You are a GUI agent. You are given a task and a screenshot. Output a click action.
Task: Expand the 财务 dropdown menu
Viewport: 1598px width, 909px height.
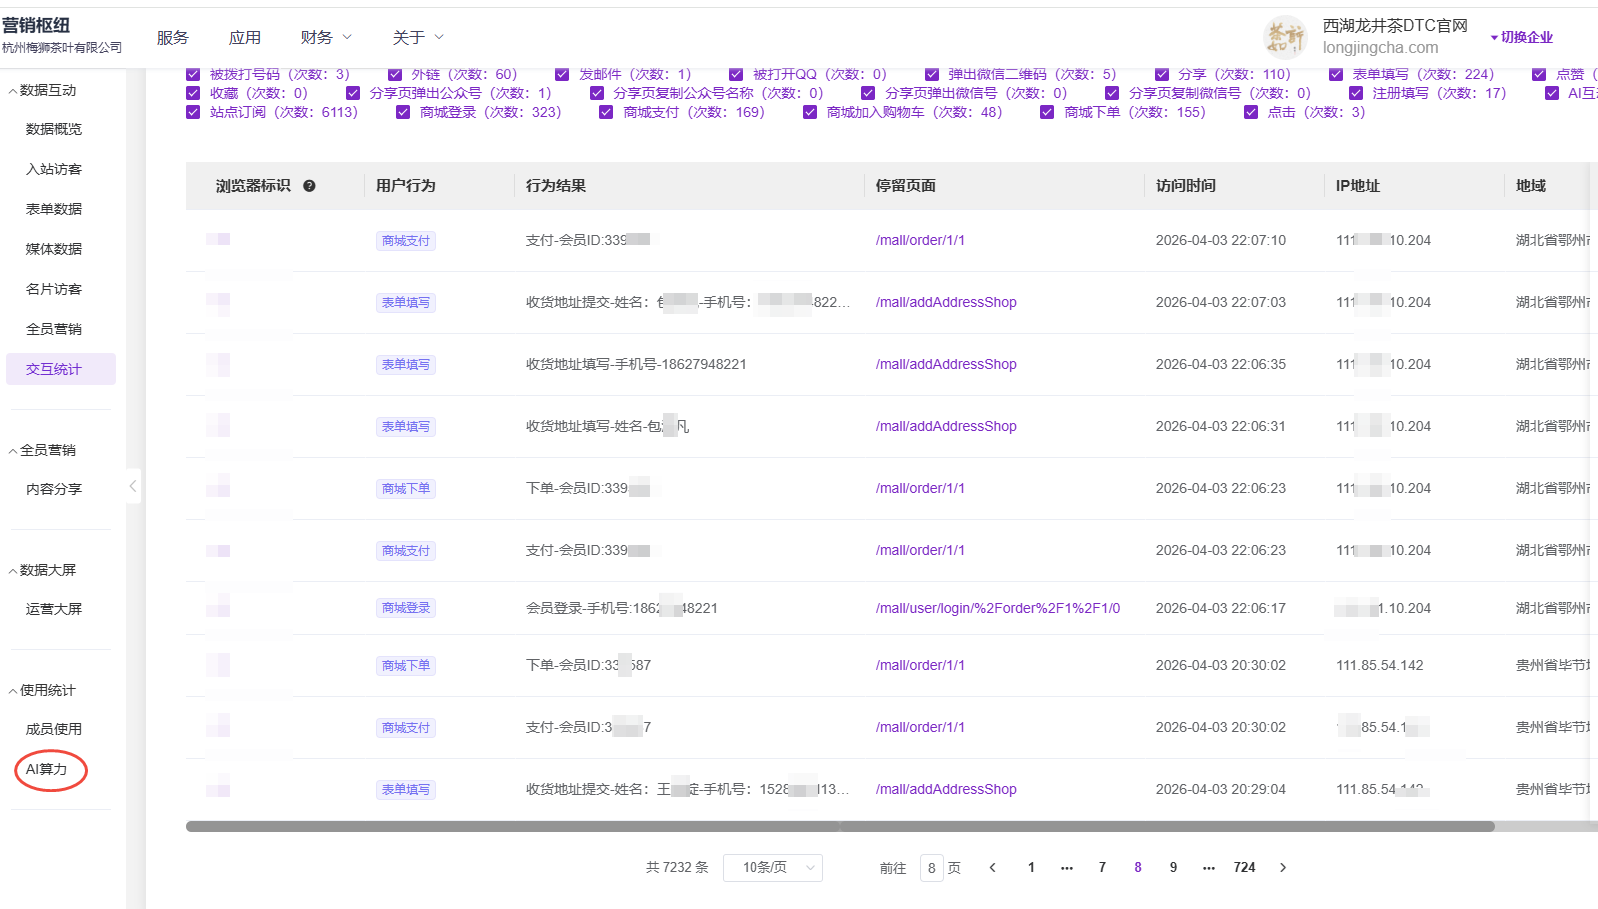[x=326, y=38]
